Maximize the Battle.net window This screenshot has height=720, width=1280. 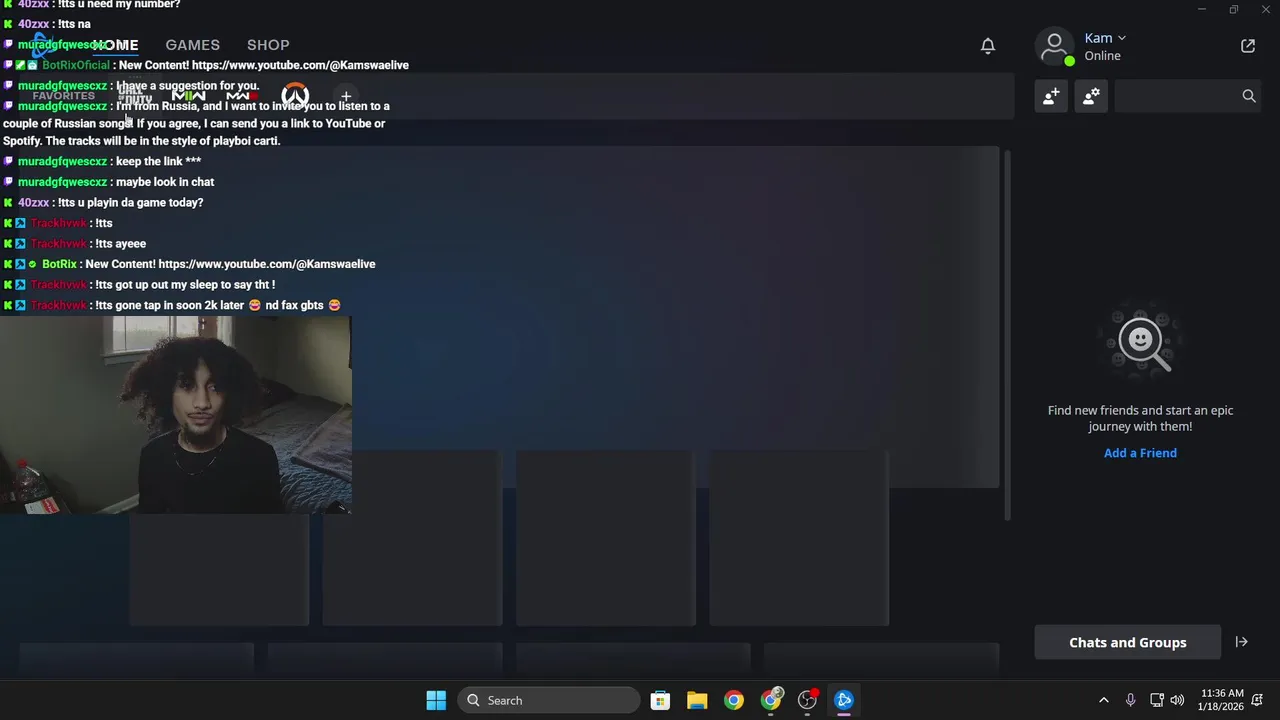pos(1233,9)
